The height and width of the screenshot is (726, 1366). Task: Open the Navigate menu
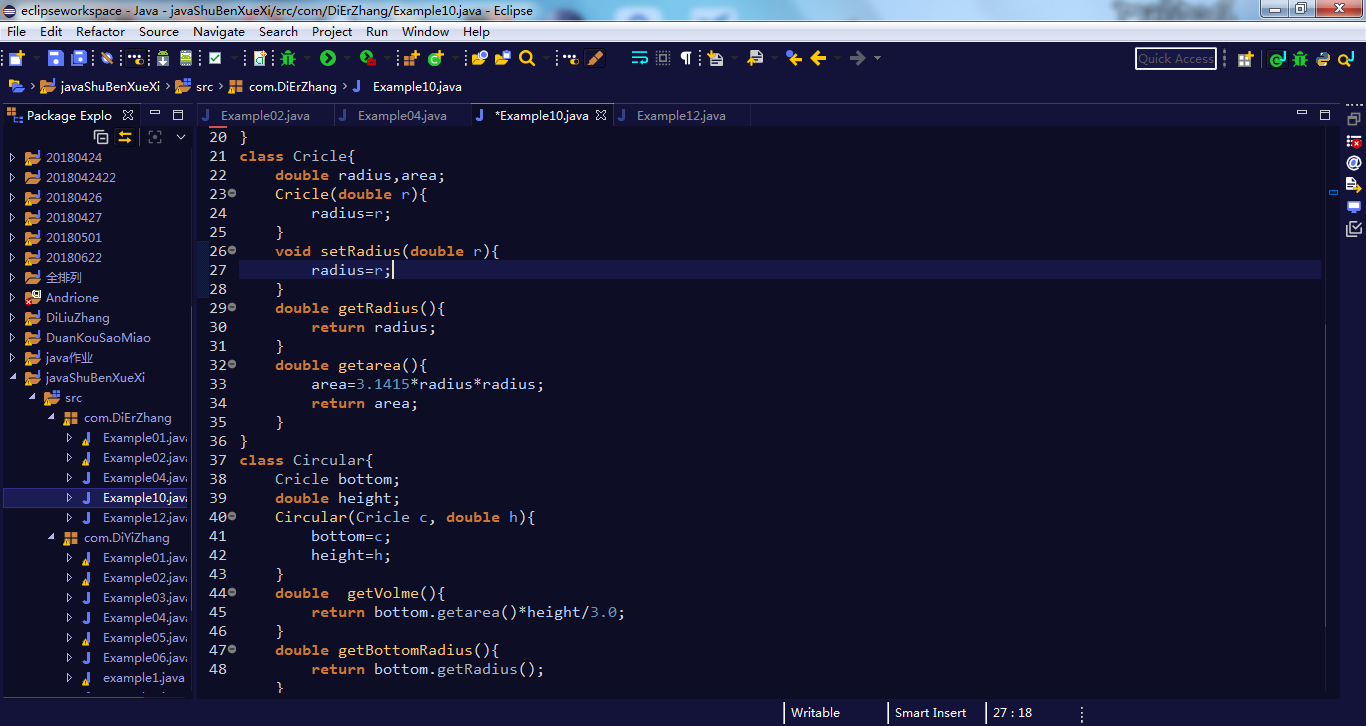click(218, 32)
